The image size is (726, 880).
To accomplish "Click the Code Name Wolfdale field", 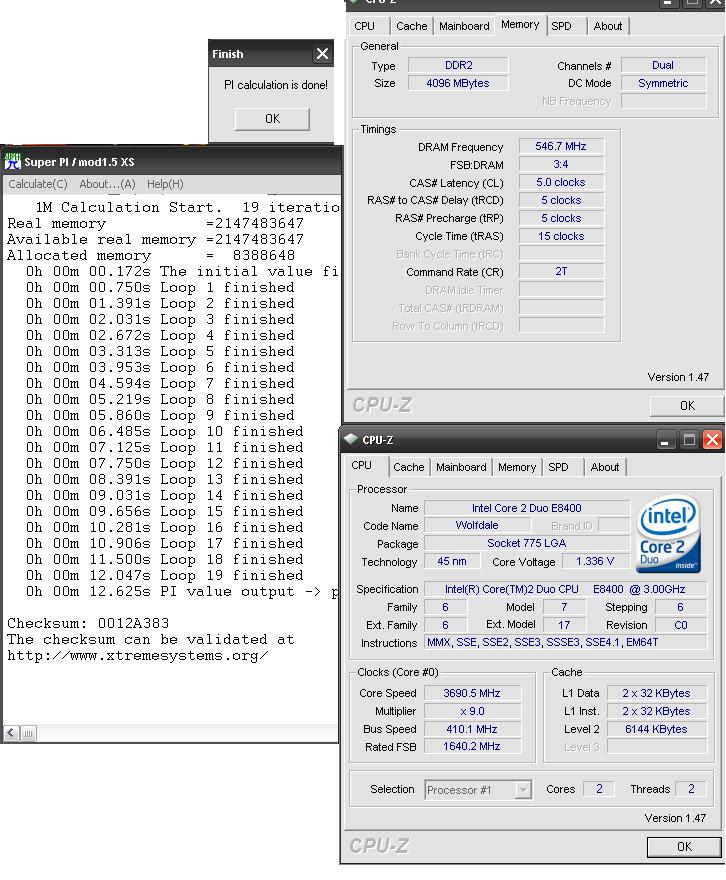I will pyautogui.click(x=477, y=525).
